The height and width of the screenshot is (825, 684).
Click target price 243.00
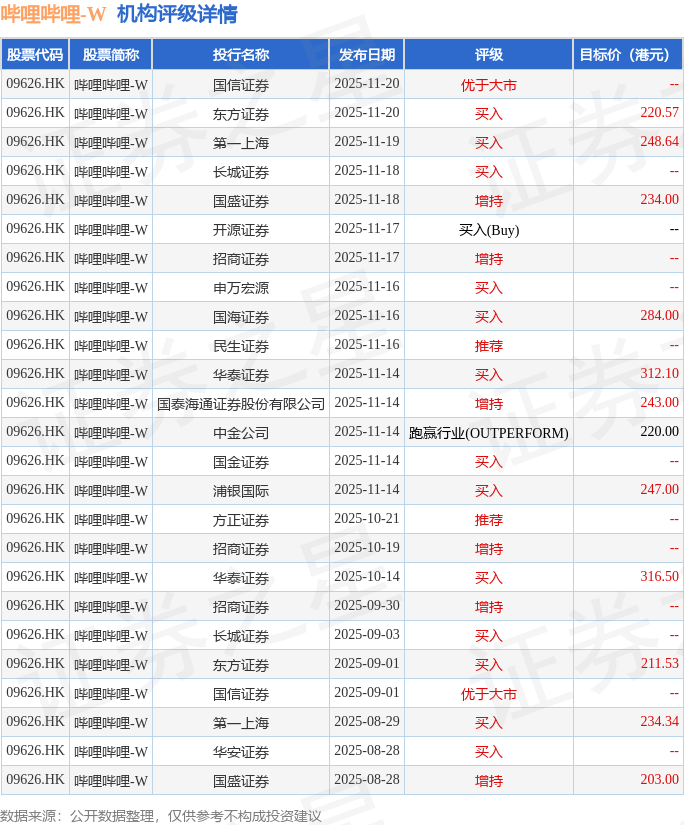click(x=659, y=403)
